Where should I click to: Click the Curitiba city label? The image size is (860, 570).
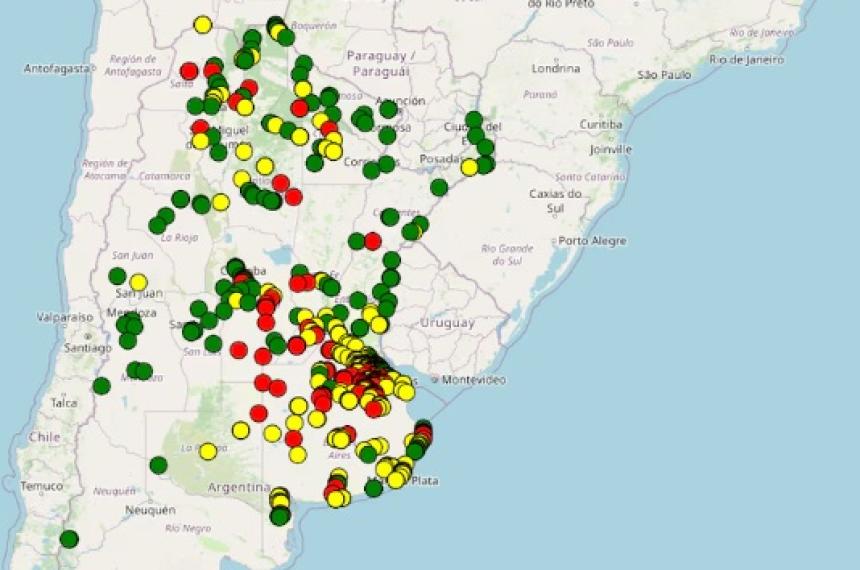pyautogui.click(x=601, y=125)
